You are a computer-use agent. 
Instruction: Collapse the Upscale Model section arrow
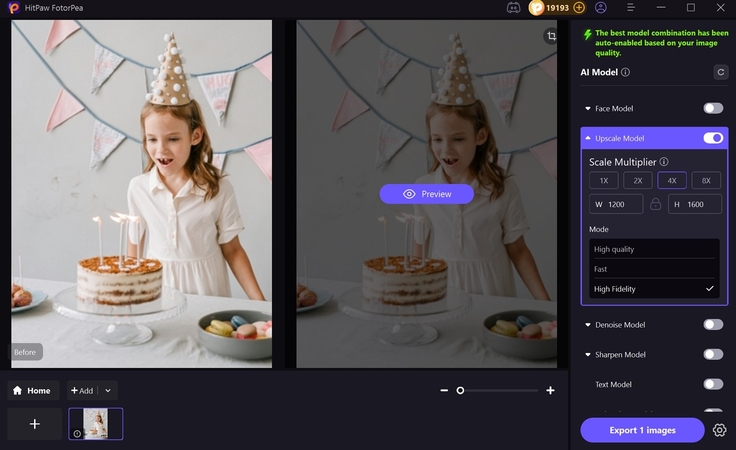coord(588,138)
